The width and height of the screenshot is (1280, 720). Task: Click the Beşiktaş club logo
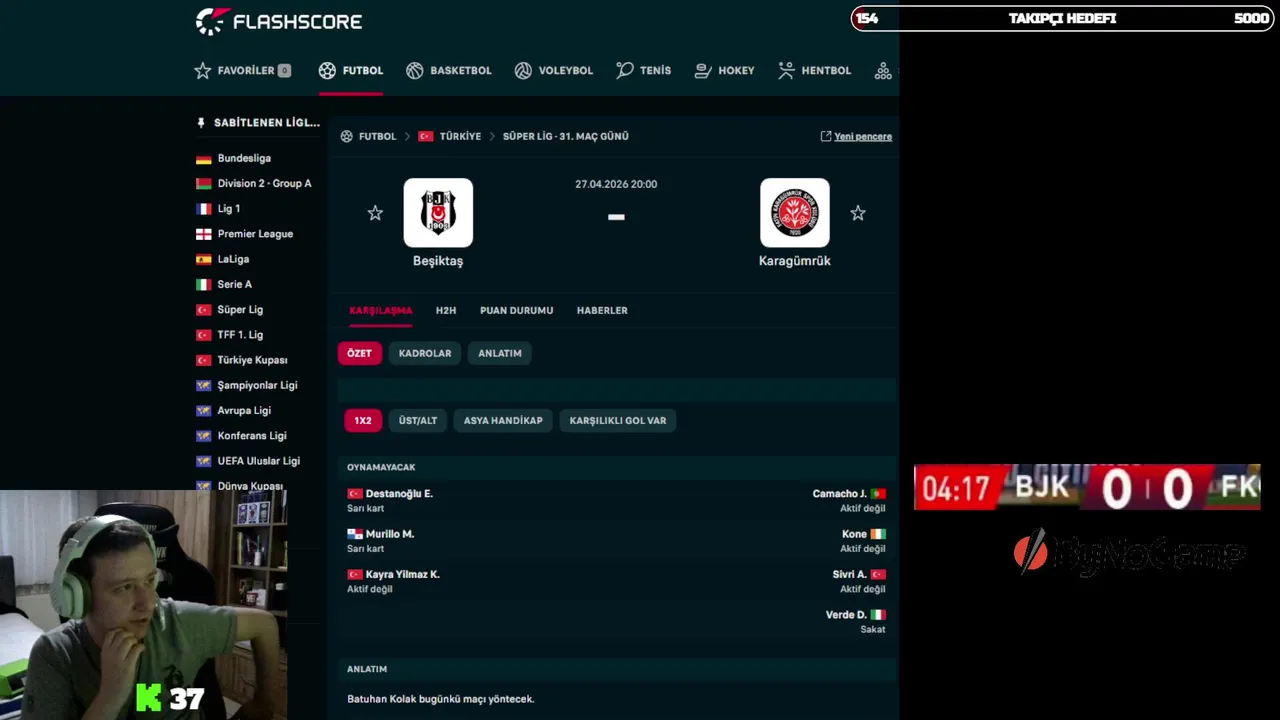[x=438, y=213]
